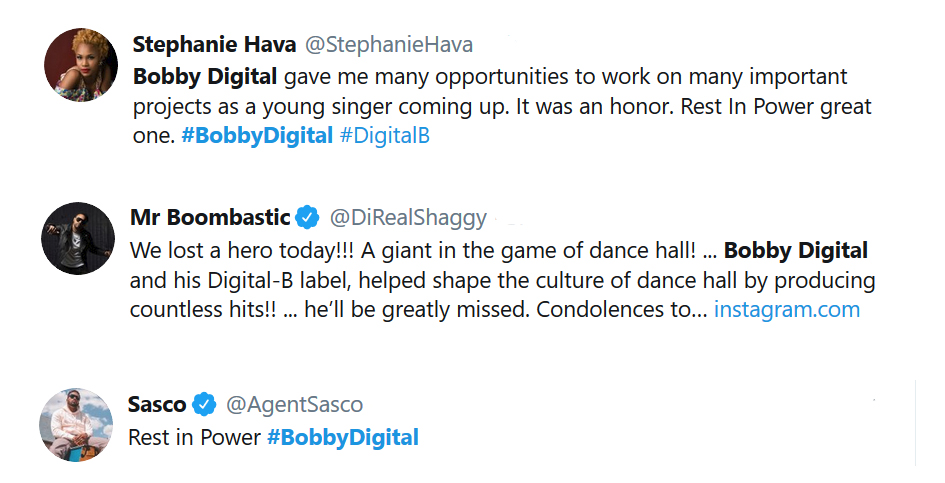Open the Sasco display name
The height and width of the screenshot is (483, 945).
click(157, 404)
